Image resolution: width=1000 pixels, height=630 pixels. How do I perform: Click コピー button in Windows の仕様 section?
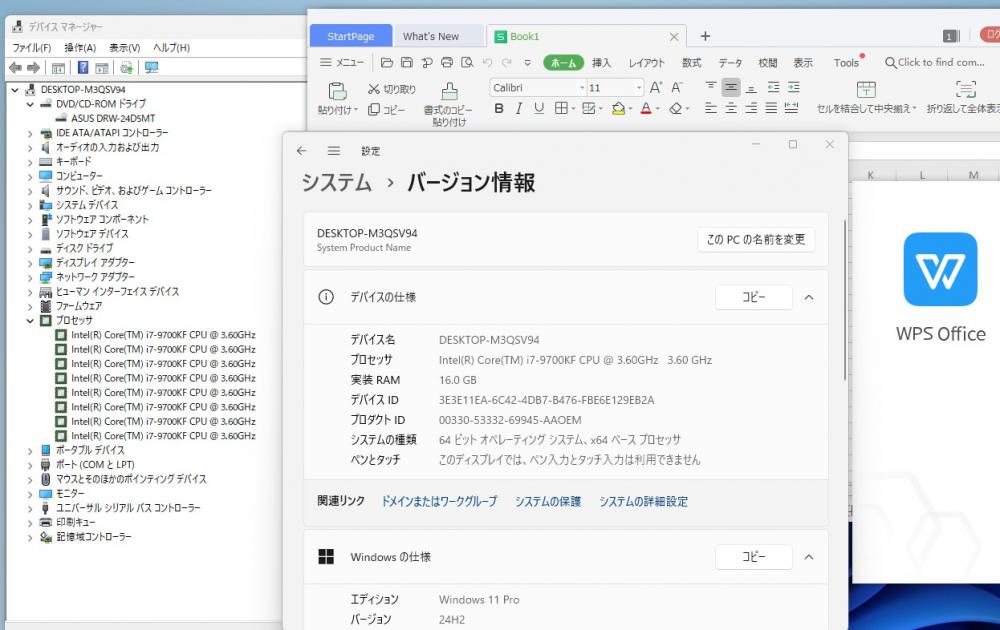pos(753,557)
